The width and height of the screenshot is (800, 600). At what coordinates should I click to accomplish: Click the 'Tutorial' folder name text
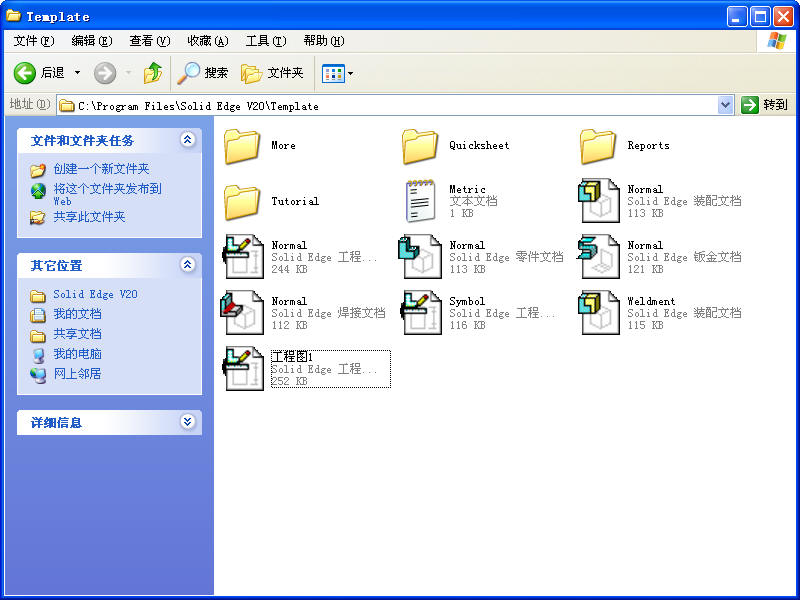point(295,202)
